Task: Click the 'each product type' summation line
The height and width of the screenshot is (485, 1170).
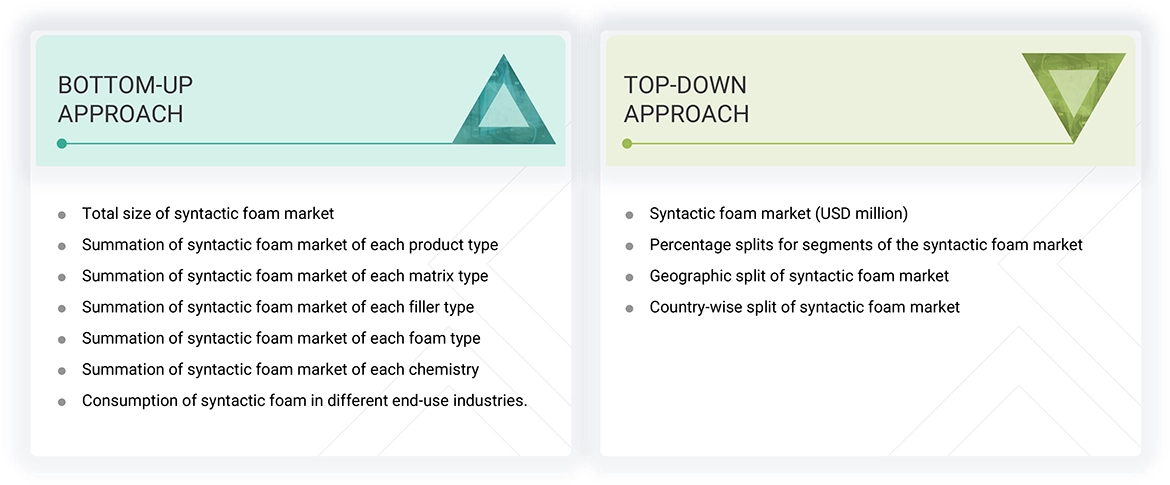Action: coord(290,244)
